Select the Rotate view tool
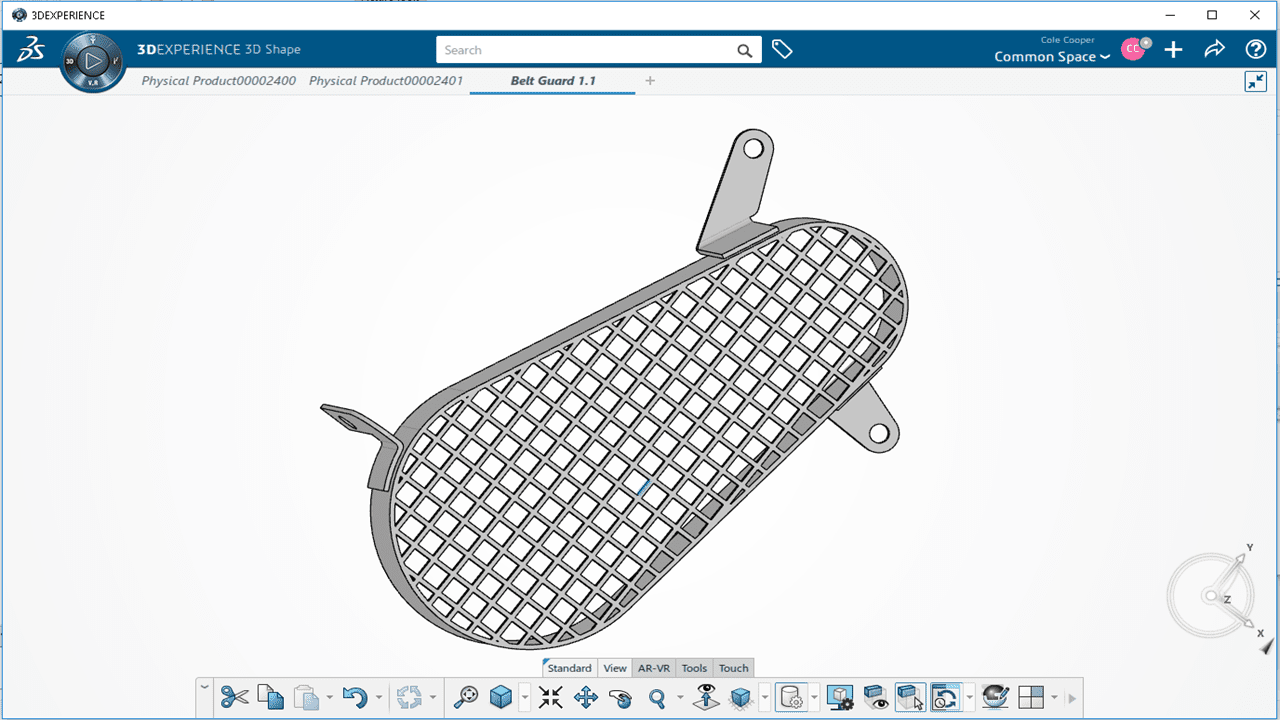This screenshot has height=720, width=1280. [x=621, y=697]
